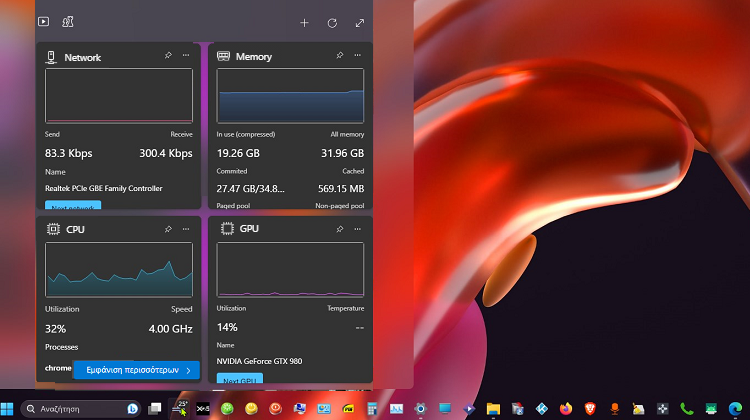Launch Kodi from the taskbar
750x420 pixels.
(542, 409)
